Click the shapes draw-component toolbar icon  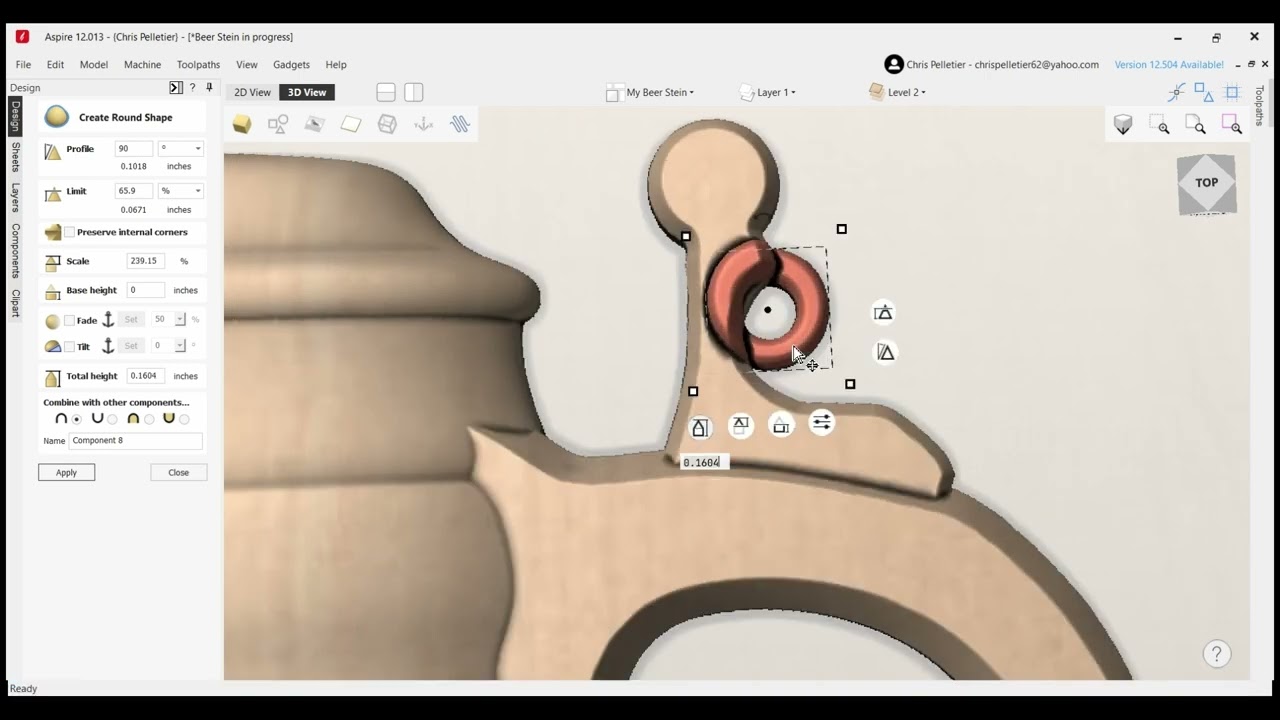pyautogui.click(x=278, y=124)
